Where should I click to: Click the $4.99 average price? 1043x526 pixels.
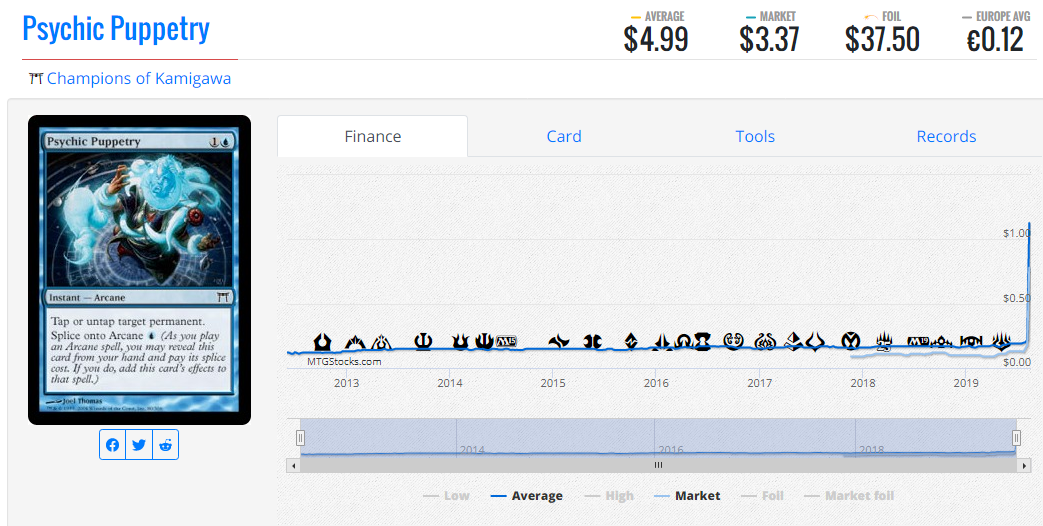pyautogui.click(x=656, y=39)
